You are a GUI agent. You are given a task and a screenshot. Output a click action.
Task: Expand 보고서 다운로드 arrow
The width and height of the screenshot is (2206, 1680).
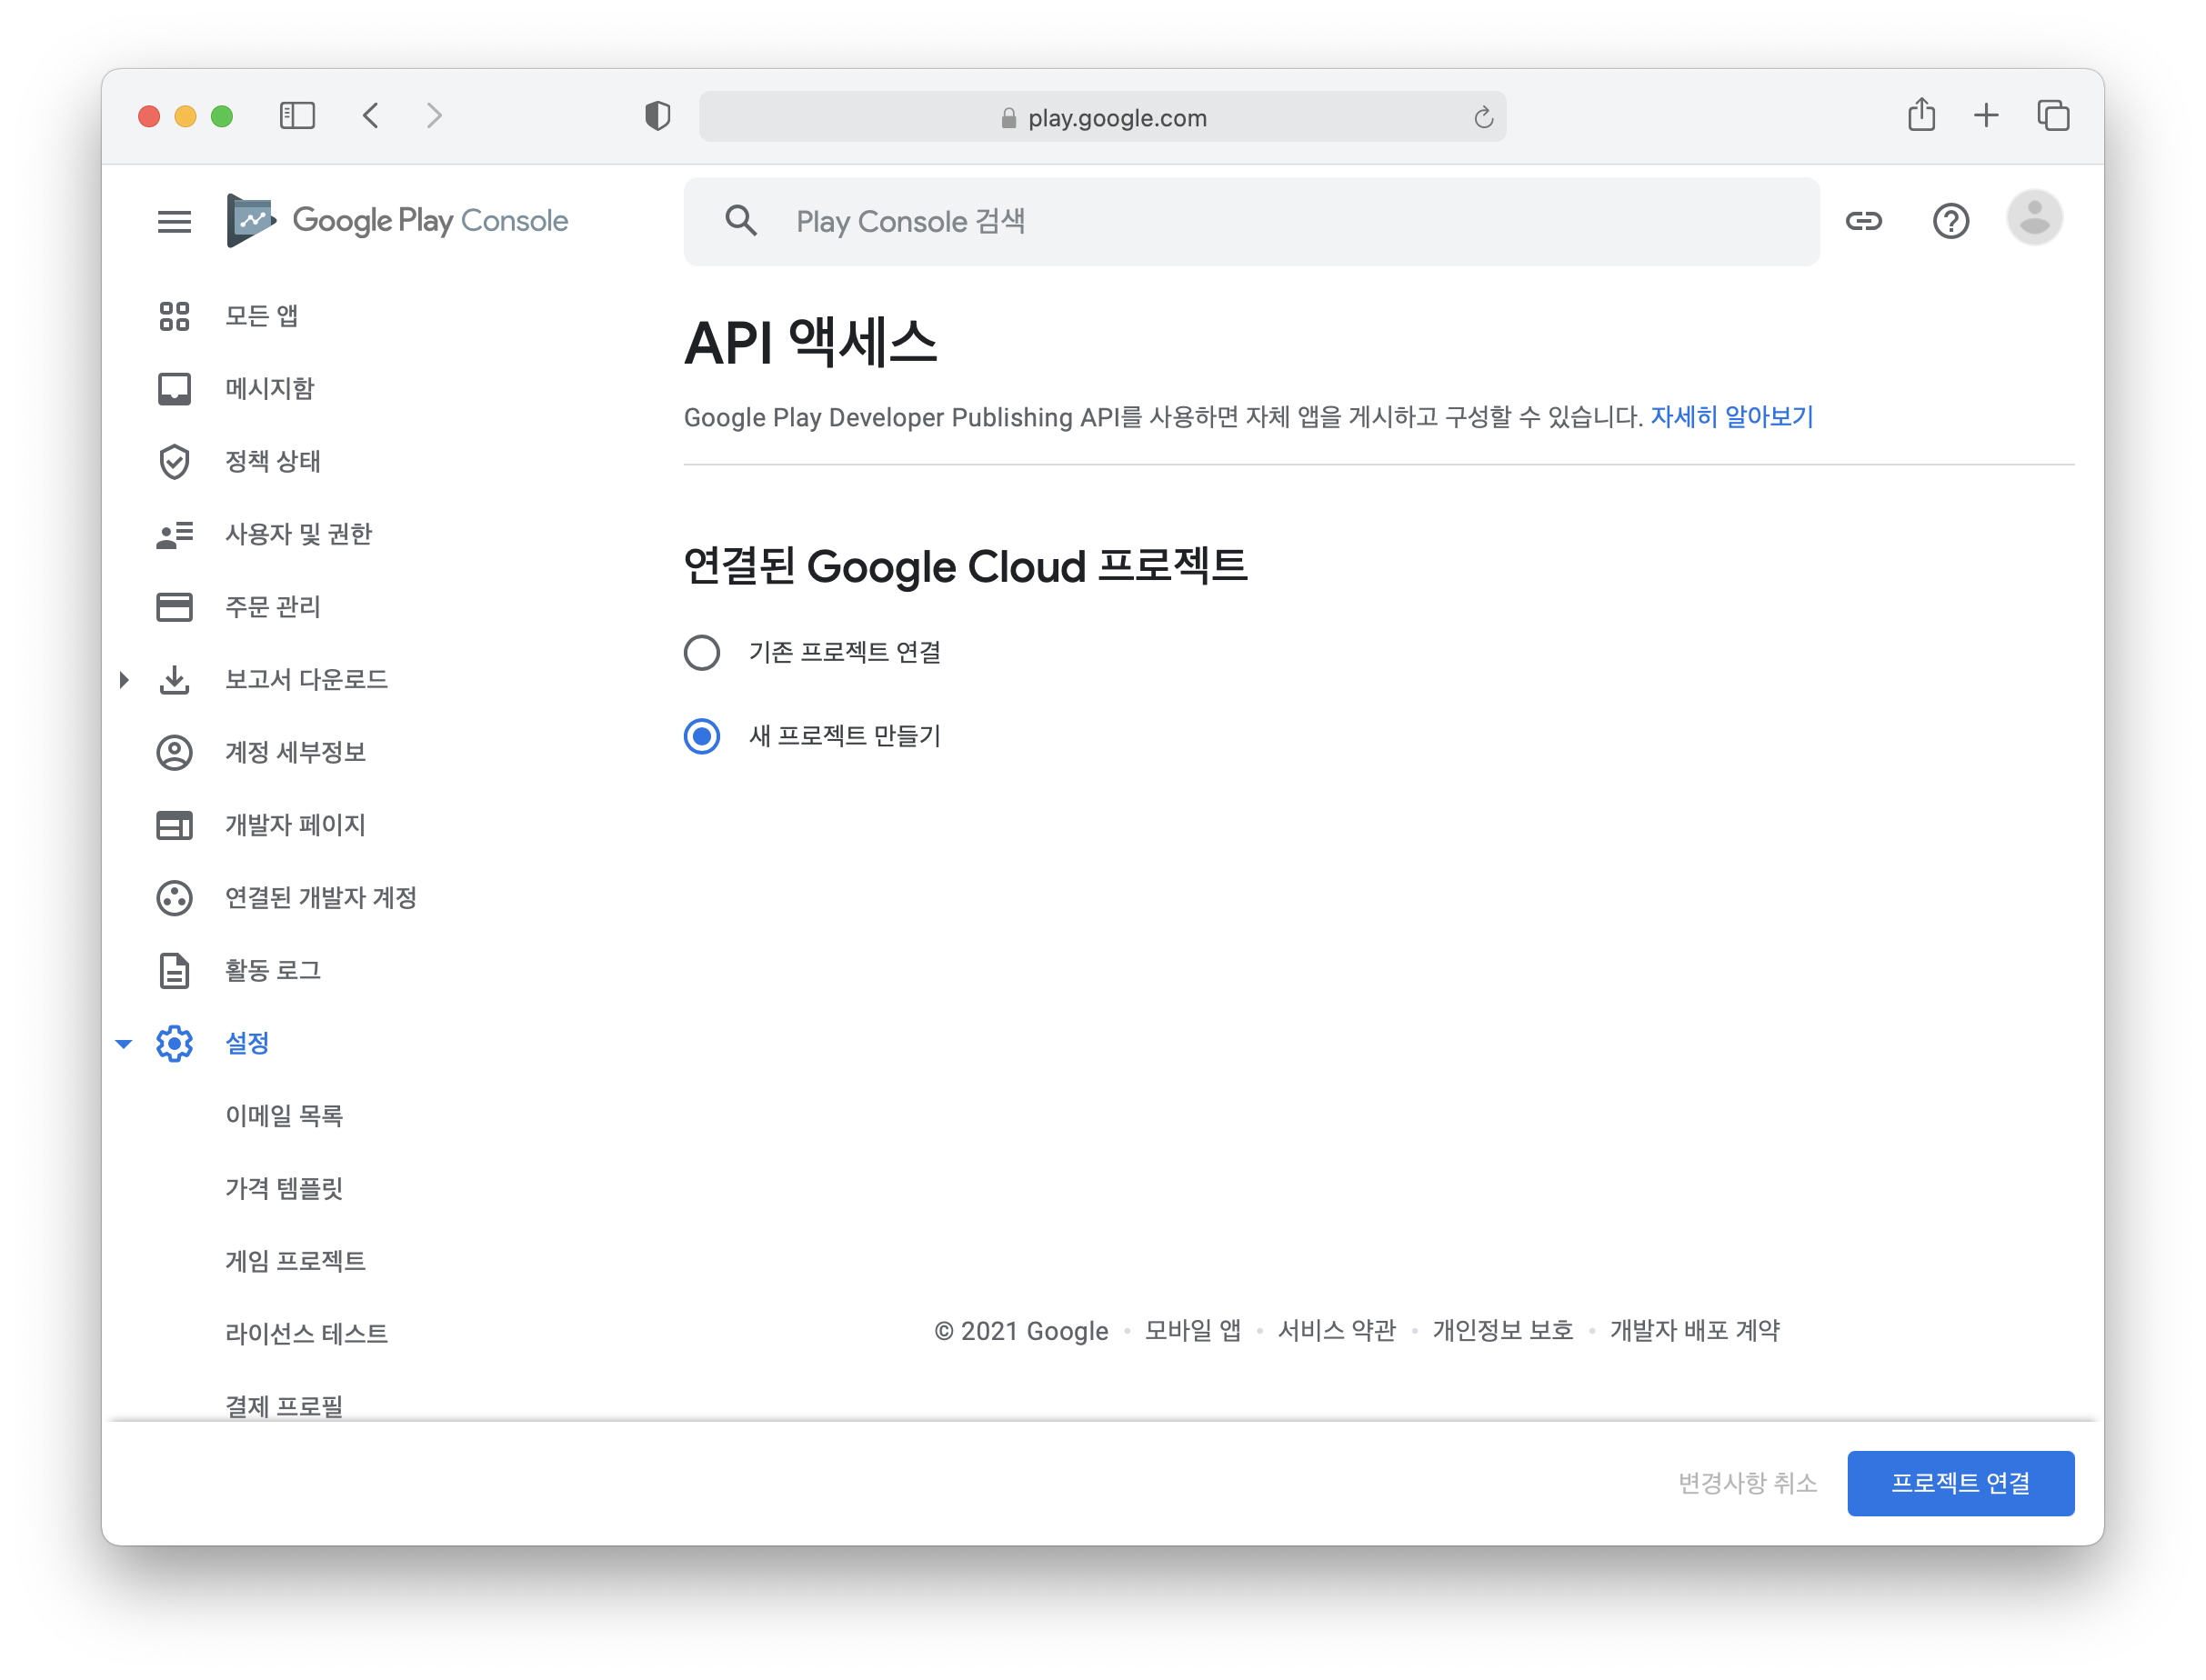[124, 680]
